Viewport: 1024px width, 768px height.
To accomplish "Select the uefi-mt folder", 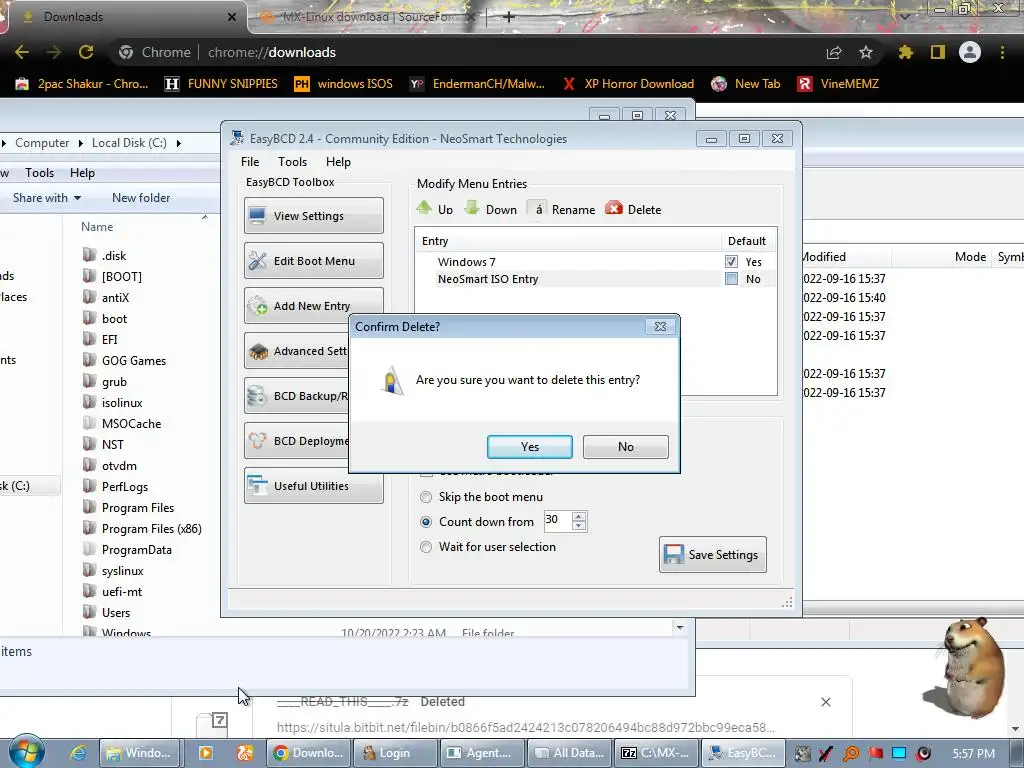I will (121, 592).
